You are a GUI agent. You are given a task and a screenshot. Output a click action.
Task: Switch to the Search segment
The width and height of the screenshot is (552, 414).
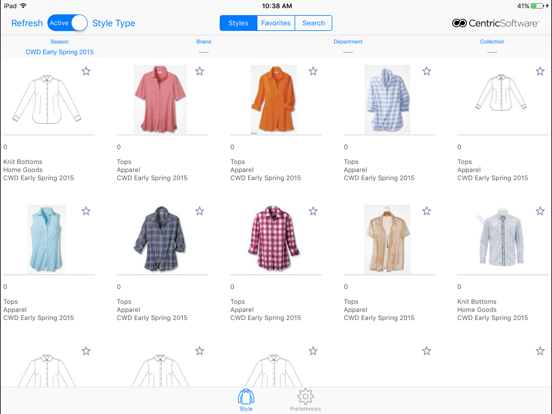[313, 23]
